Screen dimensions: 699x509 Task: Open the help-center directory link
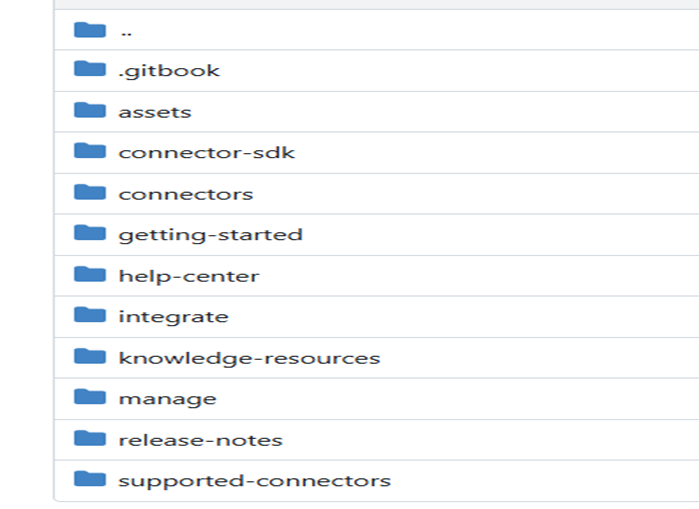coord(189,276)
